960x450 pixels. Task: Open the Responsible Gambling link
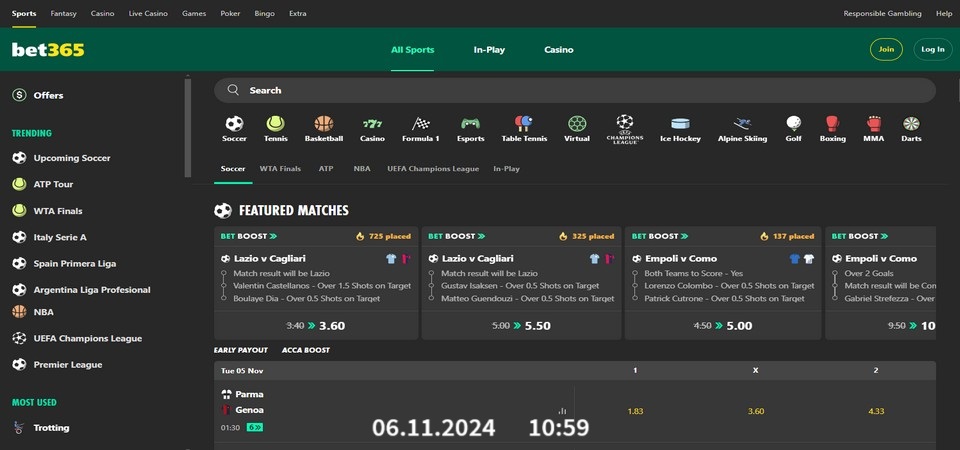pos(882,13)
